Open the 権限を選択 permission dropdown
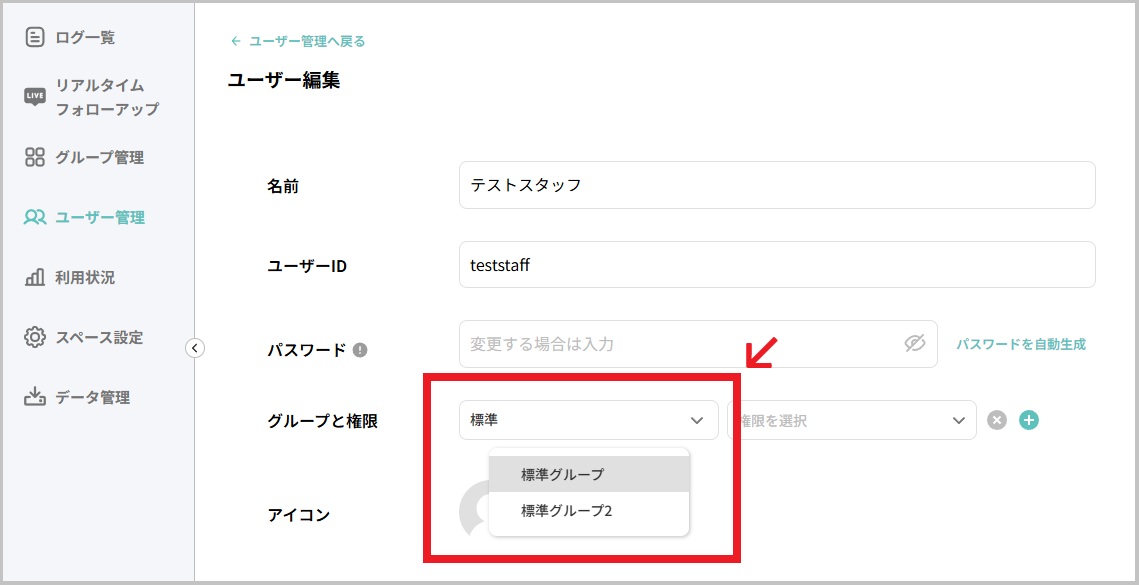This screenshot has width=1139, height=585. (851, 420)
